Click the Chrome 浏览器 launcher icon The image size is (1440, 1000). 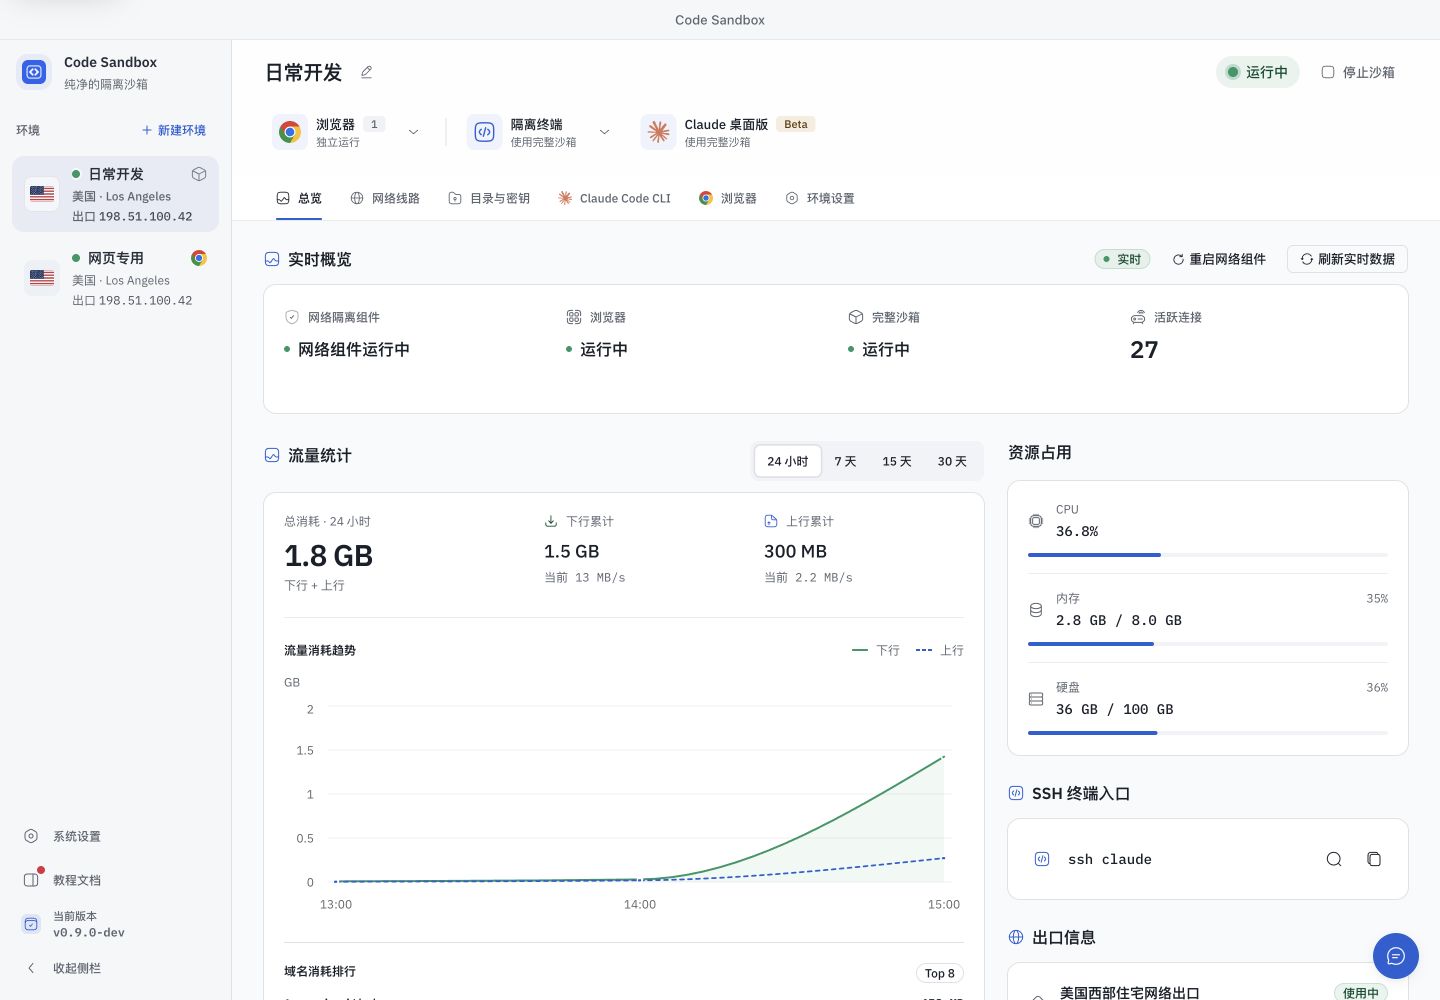coord(290,132)
